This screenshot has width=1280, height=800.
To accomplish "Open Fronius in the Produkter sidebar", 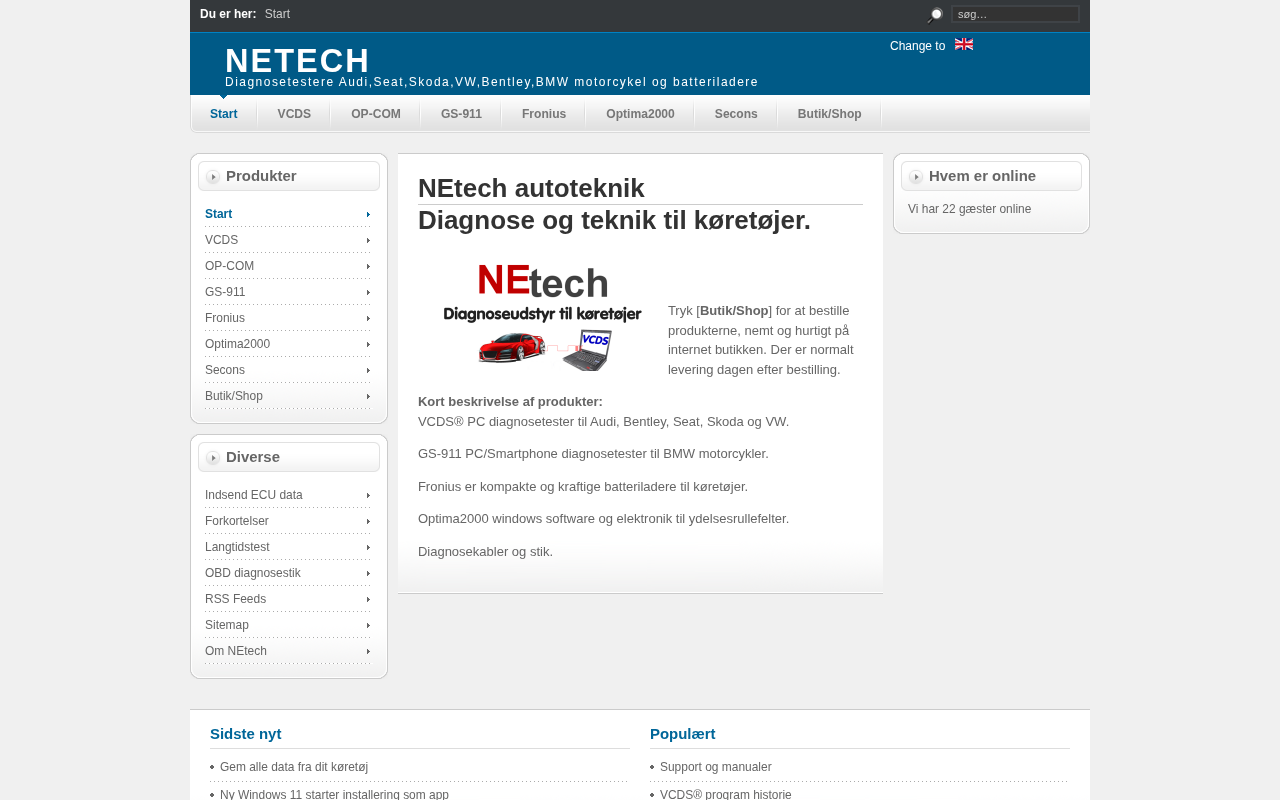I will (288, 318).
